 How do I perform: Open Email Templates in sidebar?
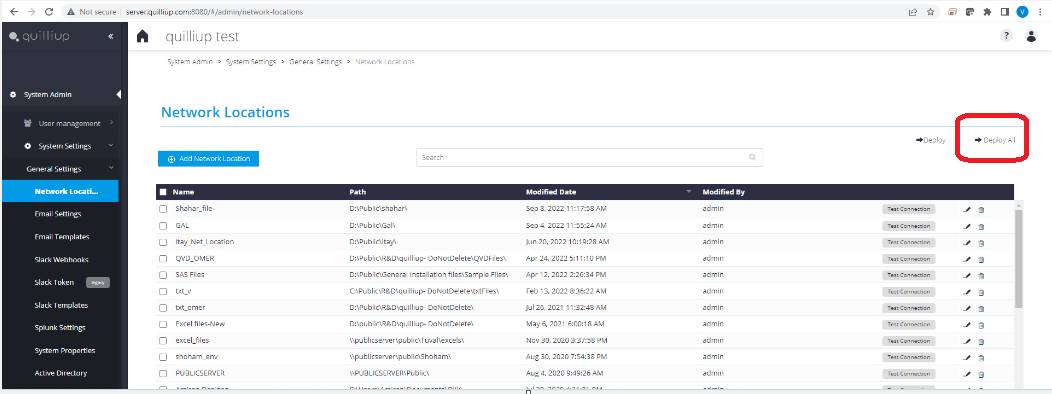tap(62, 237)
